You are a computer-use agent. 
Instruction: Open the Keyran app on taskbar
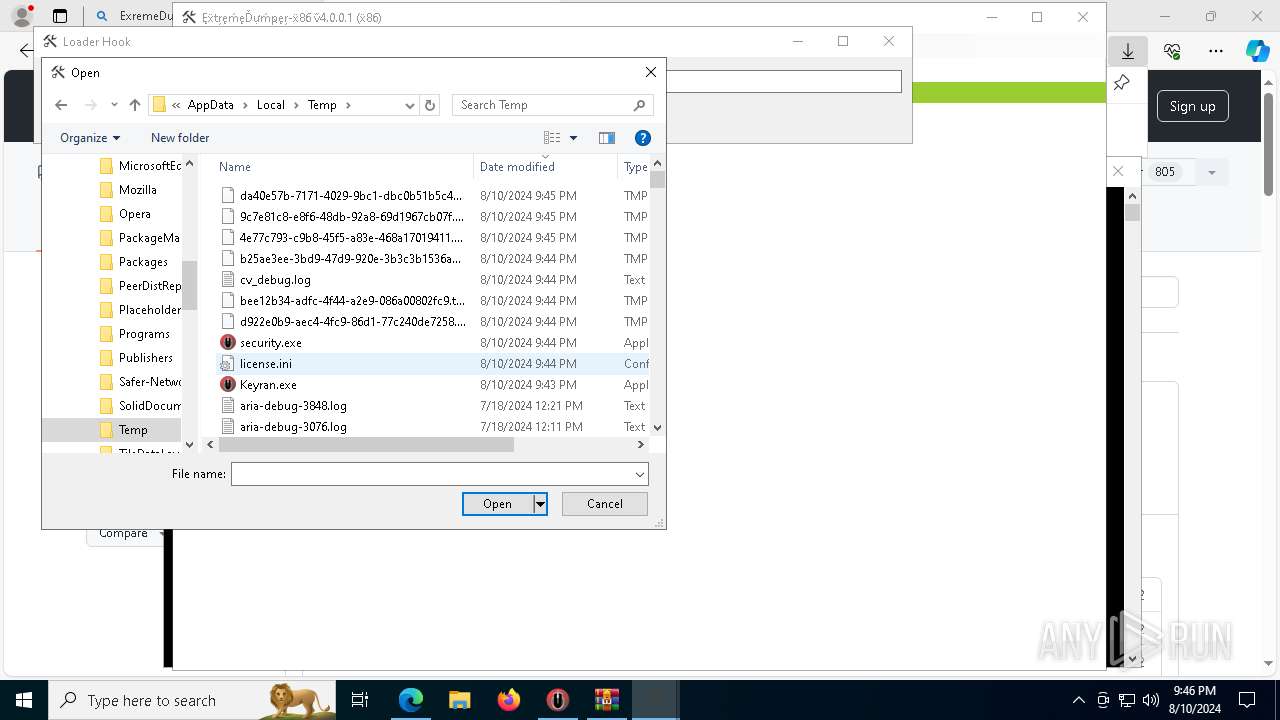coord(558,700)
